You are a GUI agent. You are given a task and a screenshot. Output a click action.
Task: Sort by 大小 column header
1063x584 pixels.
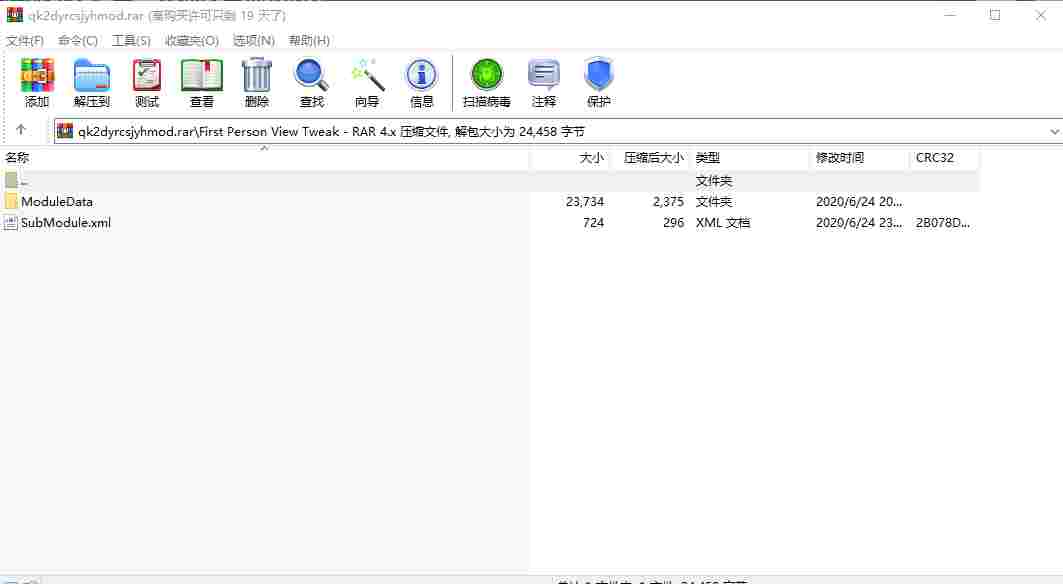pos(570,158)
